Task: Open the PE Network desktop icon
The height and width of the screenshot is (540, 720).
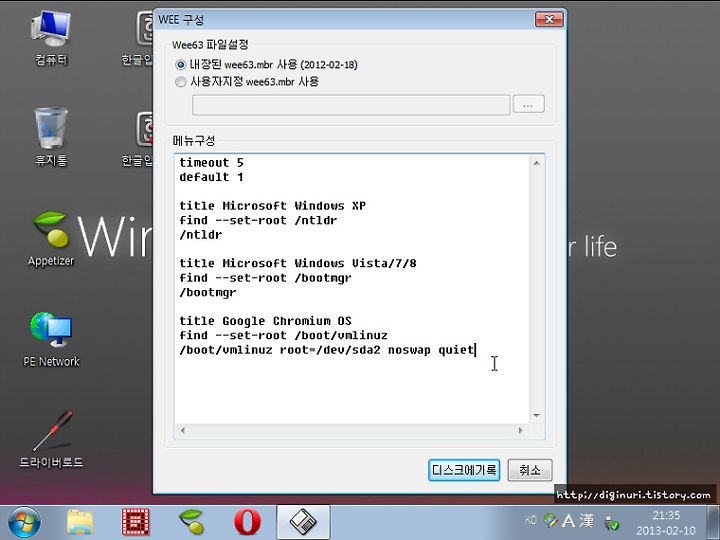Action: pos(51,339)
